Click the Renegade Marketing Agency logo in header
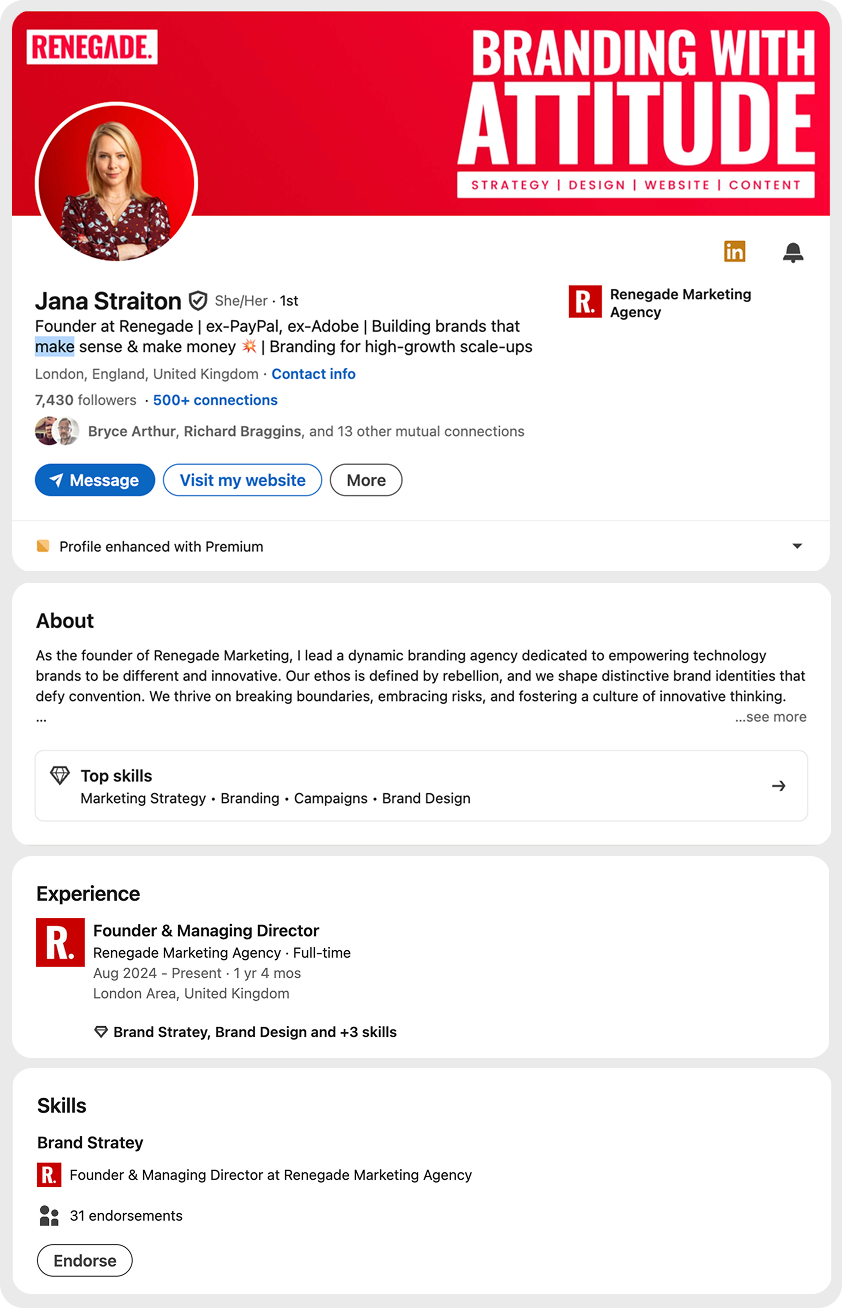 [585, 302]
